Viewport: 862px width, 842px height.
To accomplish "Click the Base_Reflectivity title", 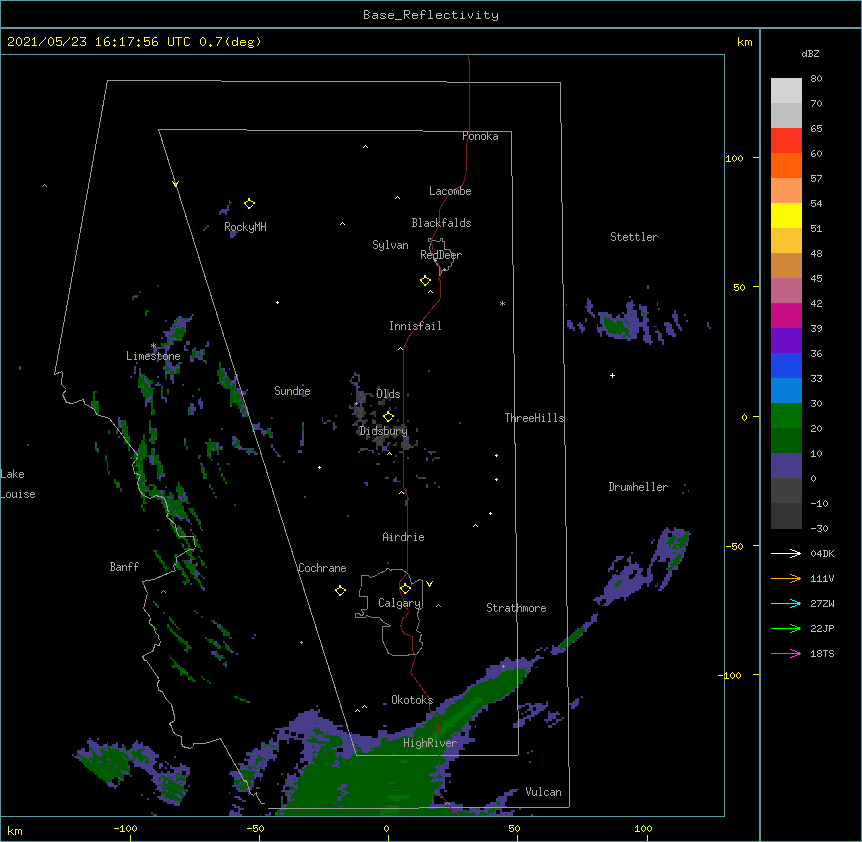I will [x=431, y=15].
